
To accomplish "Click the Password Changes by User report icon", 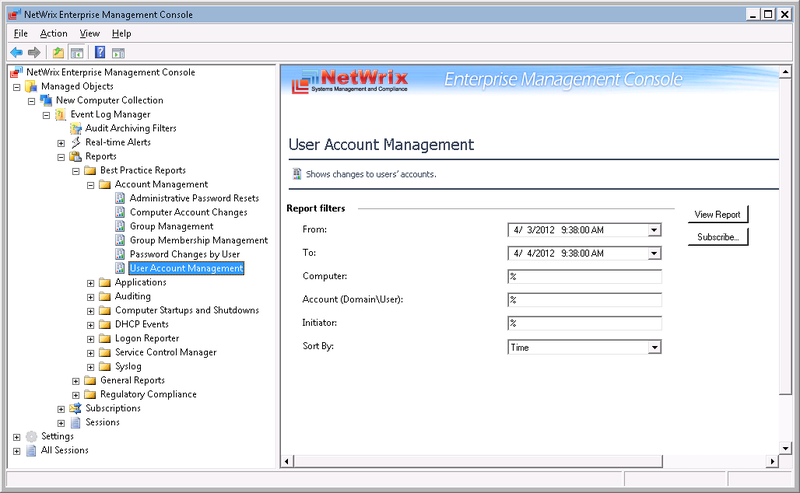I will pyautogui.click(x=120, y=255).
